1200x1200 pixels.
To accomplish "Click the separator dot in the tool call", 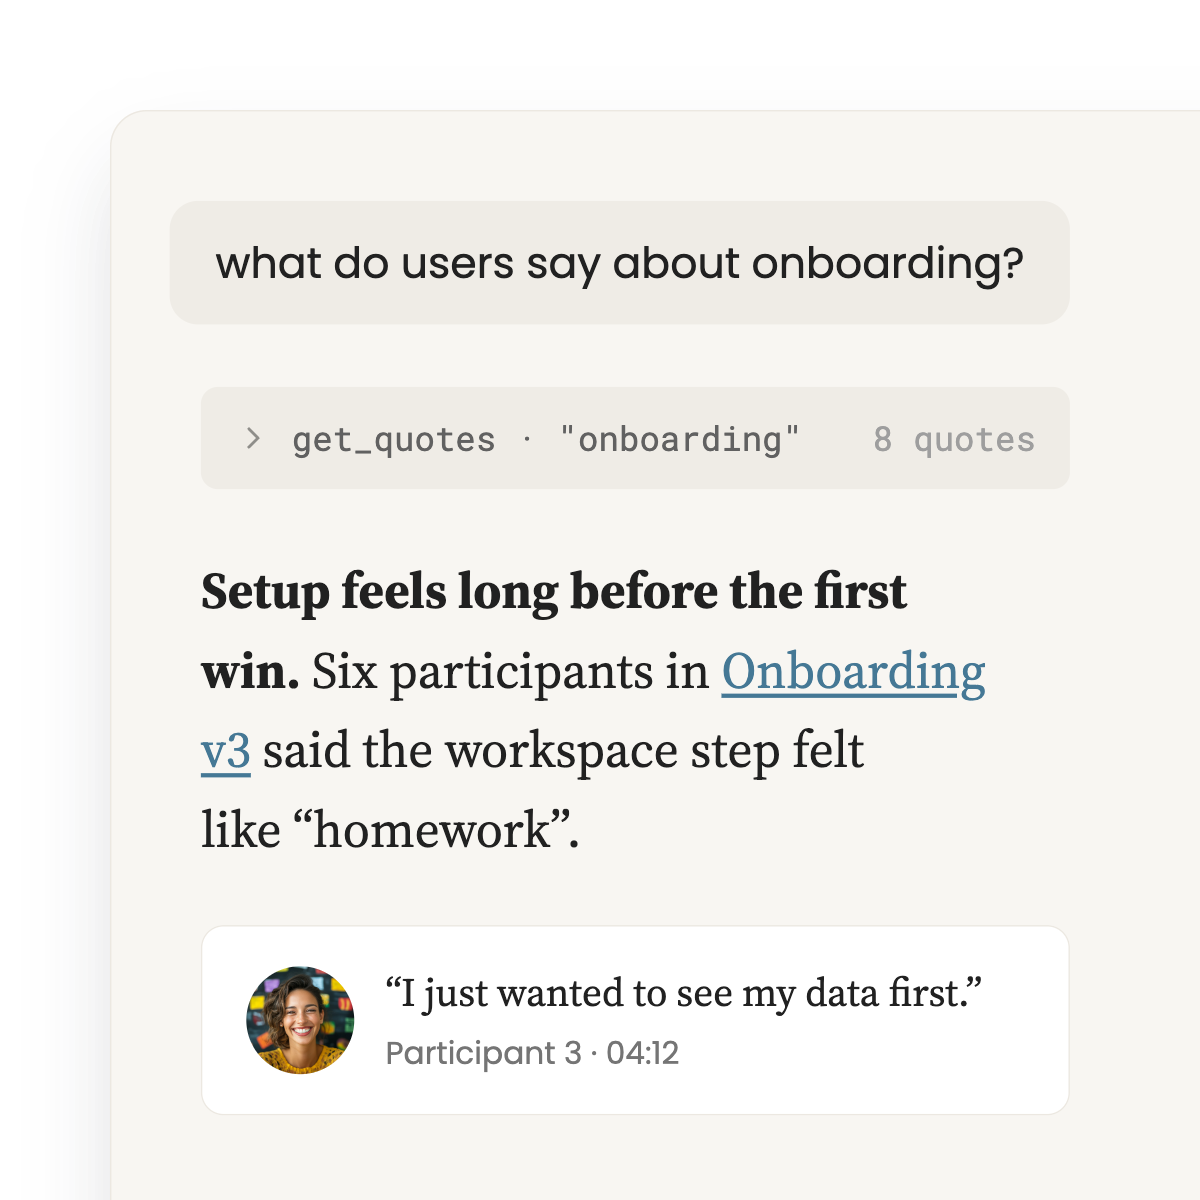I will (x=527, y=439).
